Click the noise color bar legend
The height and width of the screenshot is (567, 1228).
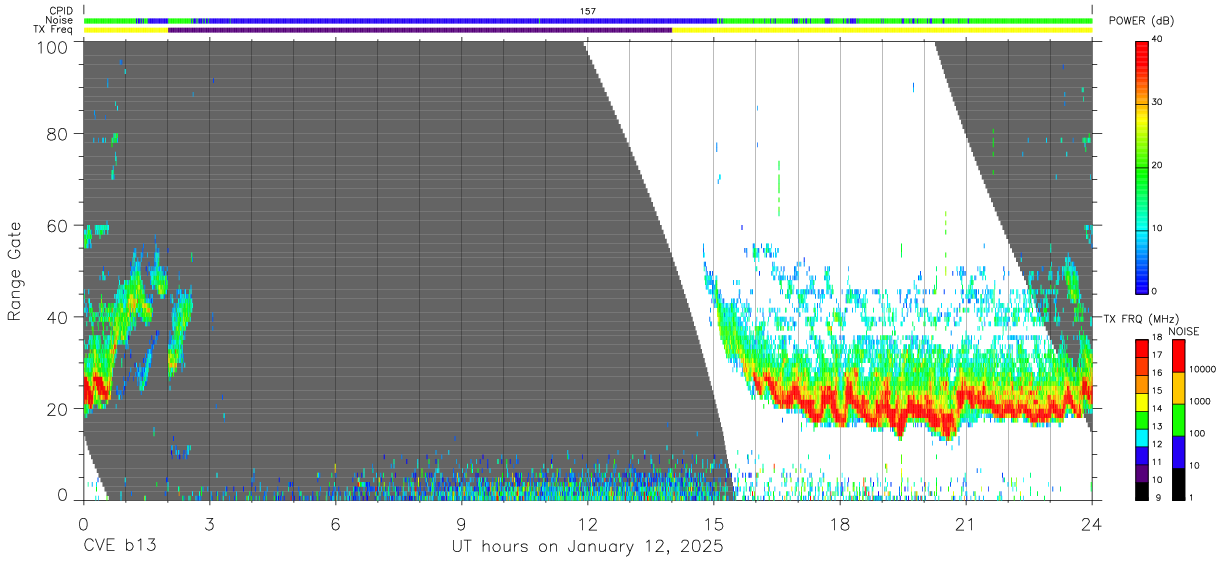tap(1179, 420)
